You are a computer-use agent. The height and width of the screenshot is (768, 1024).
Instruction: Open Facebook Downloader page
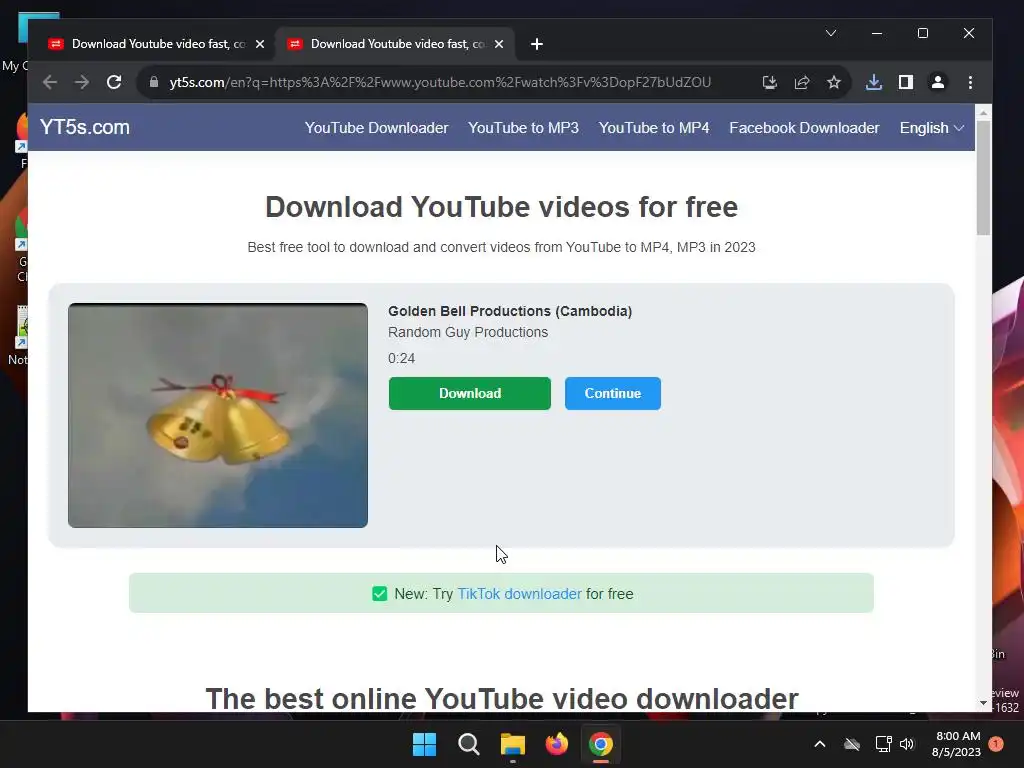pos(804,128)
